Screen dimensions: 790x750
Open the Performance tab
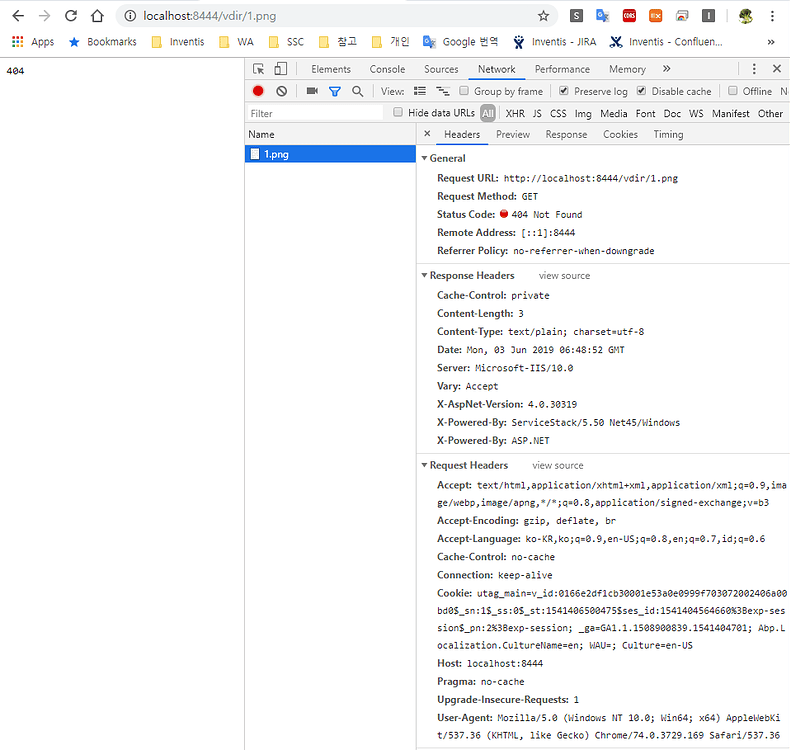coord(562,69)
